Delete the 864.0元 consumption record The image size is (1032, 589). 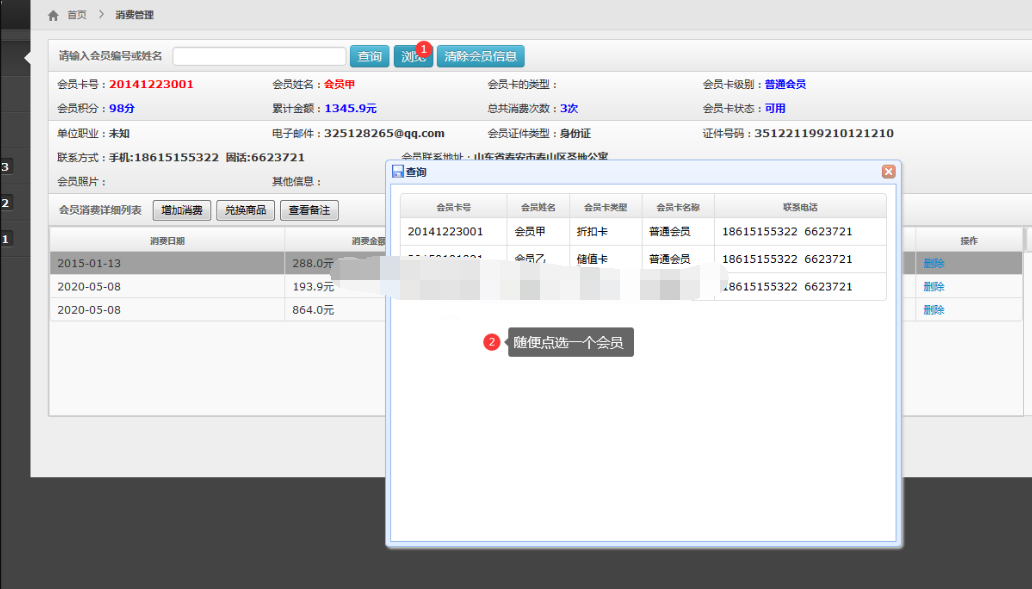pyautogui.click(x=934, y=310)
